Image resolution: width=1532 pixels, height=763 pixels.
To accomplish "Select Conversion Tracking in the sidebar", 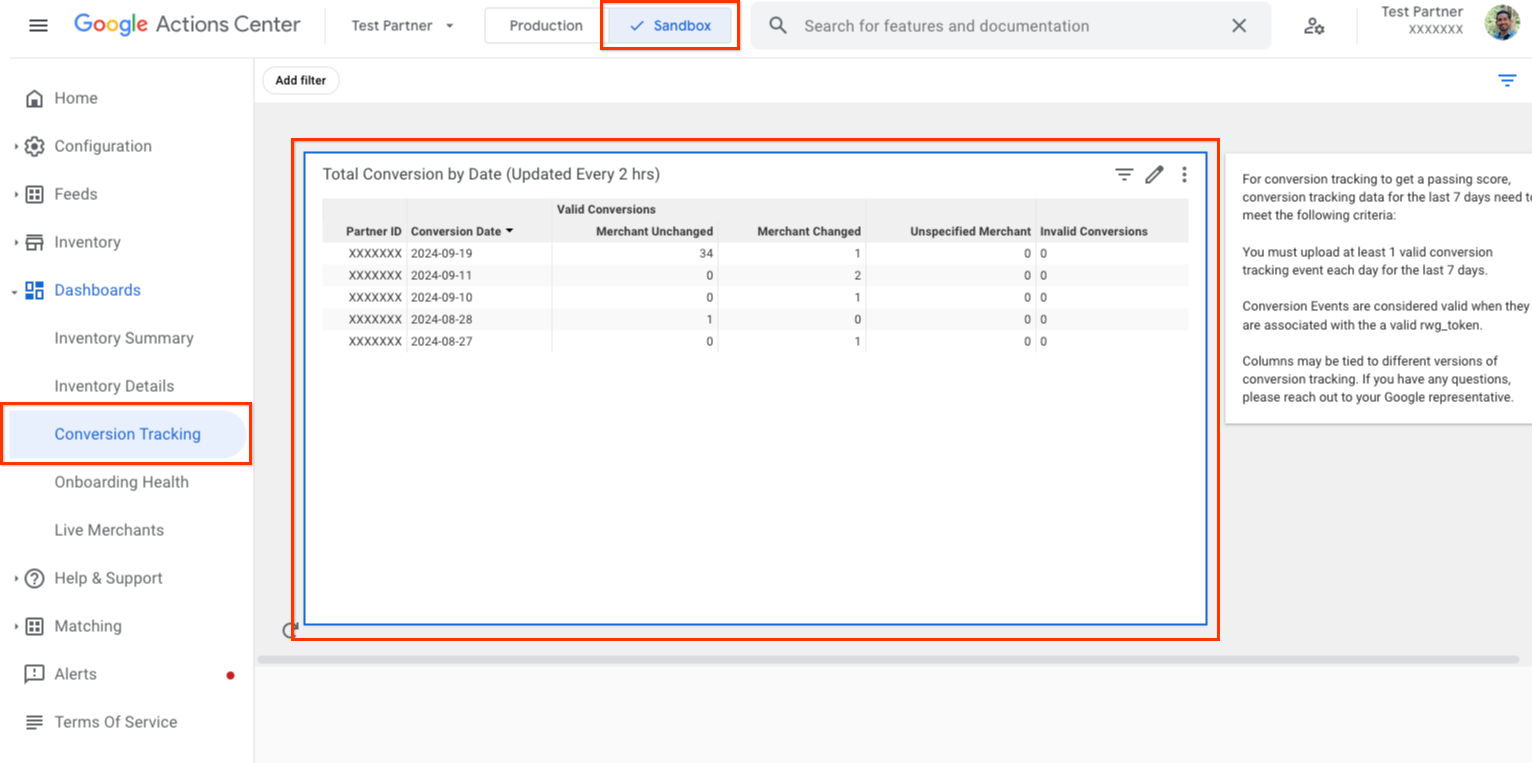I will [127, 433].
